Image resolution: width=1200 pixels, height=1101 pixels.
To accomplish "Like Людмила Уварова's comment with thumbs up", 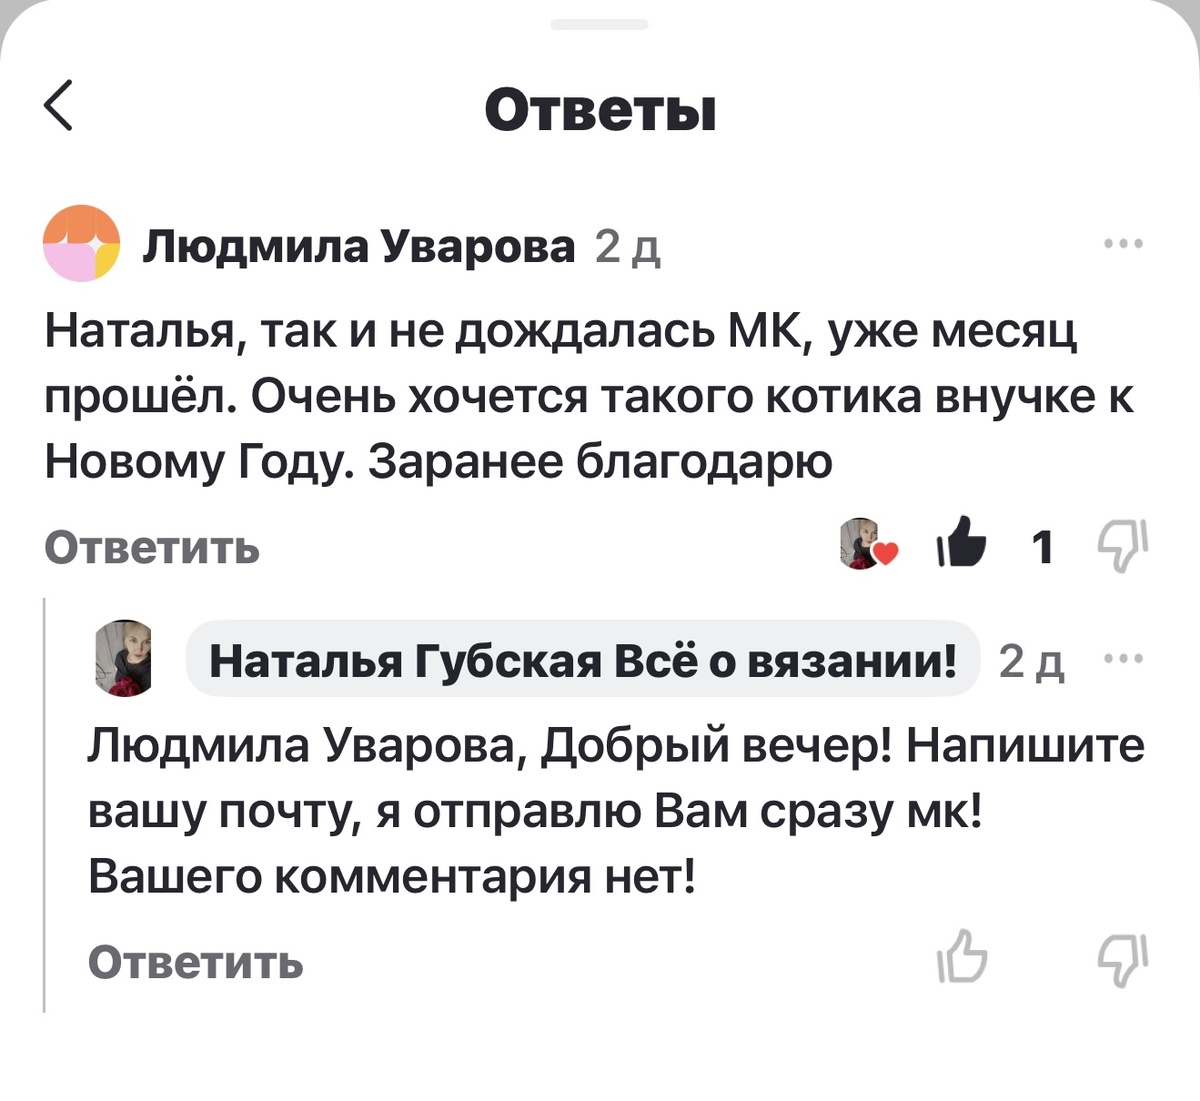I will coord(959,546).
